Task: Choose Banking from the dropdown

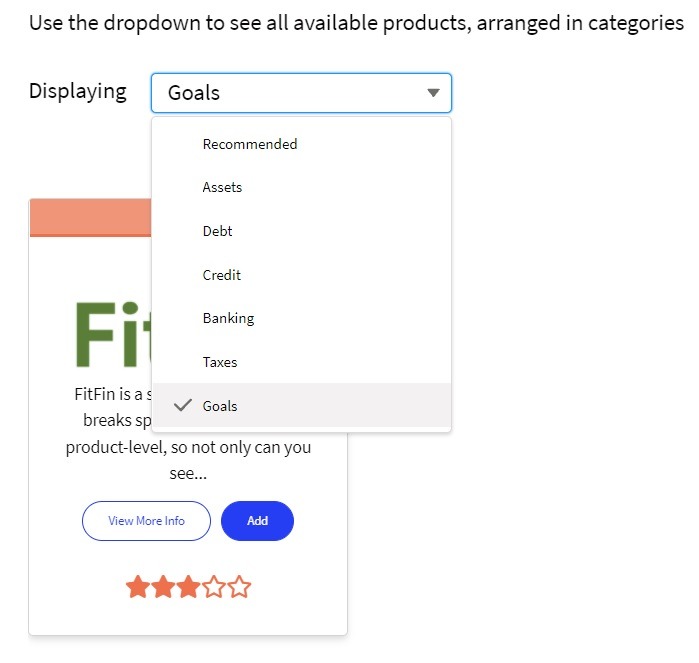Action: pyautogui.click(x=301, y=318)
